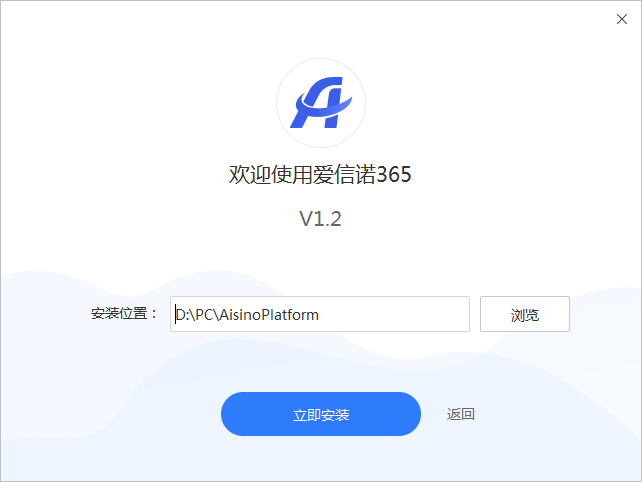Click the word AisinoPlatform in the path

click(269, 315)
